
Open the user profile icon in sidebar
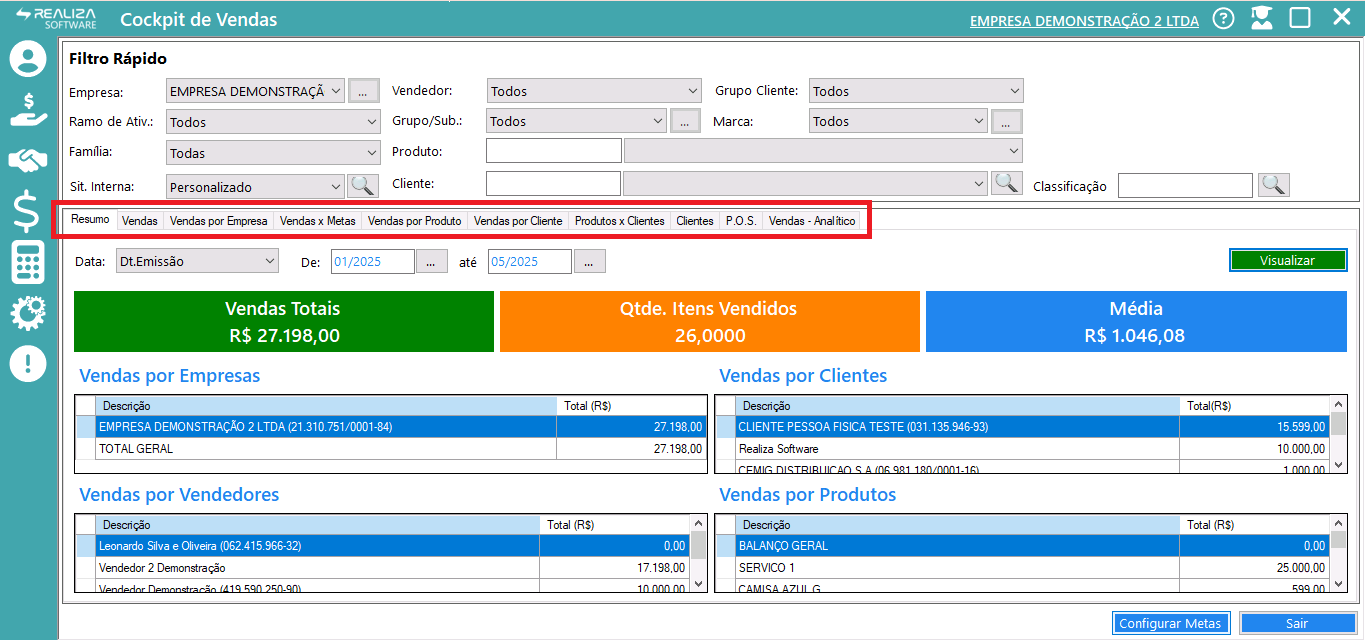(28, 59)
